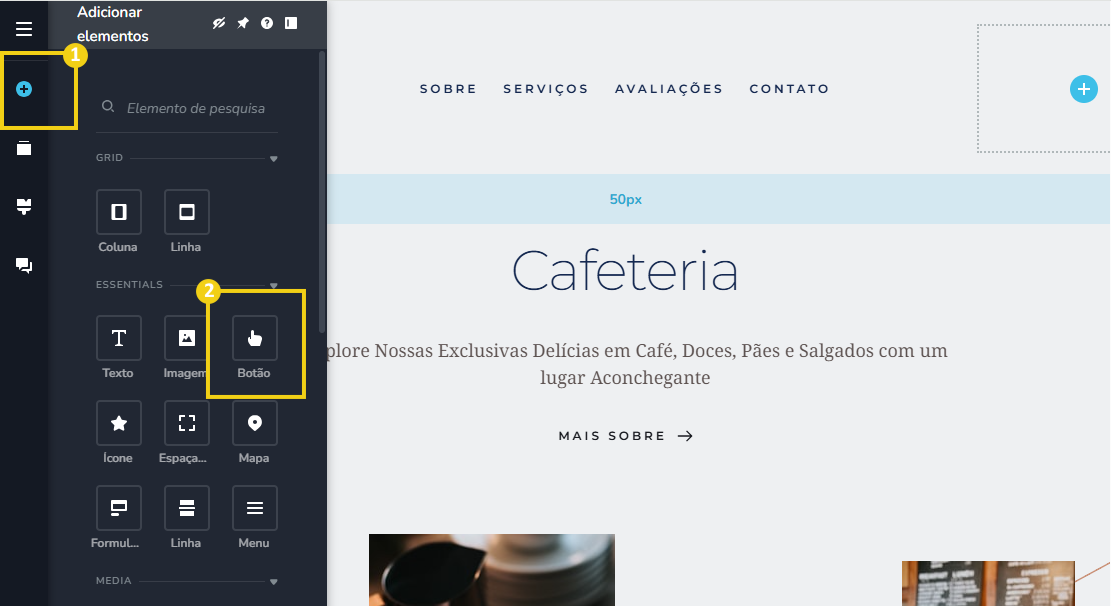Click the blue plus button in header placeholder

click(1083, 89)
